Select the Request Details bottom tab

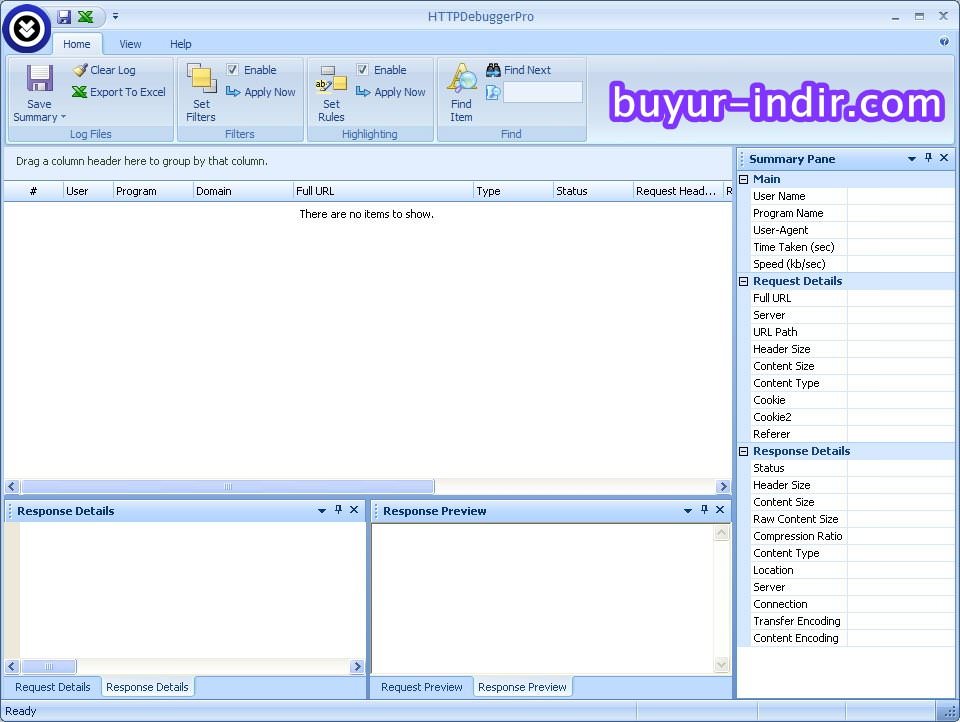click(53, 687)
